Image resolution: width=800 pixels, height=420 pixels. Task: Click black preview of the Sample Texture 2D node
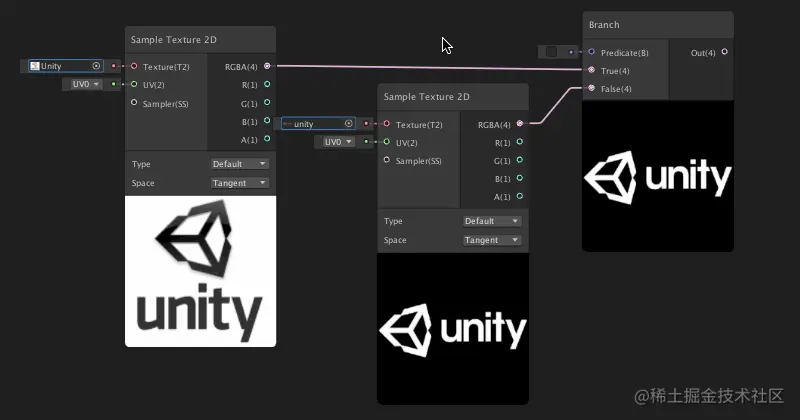(x=453, y=329)
